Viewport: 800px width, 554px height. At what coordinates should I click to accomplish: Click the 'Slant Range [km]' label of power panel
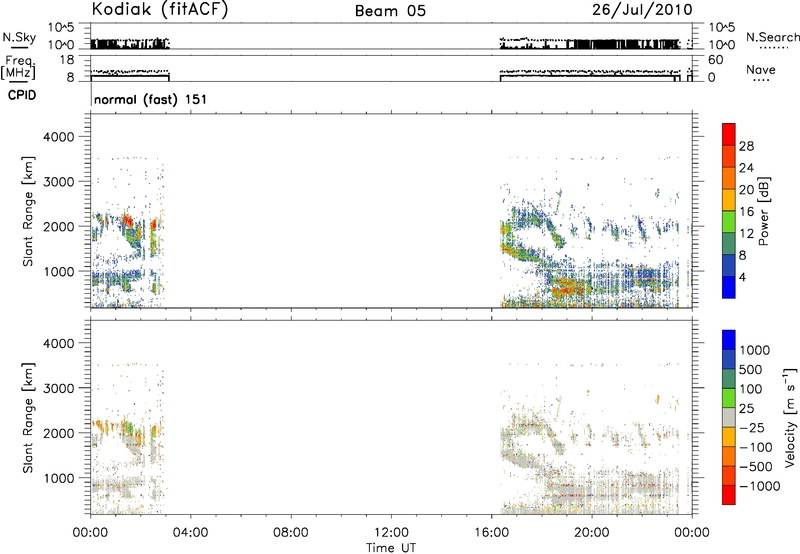pos(28,211)
